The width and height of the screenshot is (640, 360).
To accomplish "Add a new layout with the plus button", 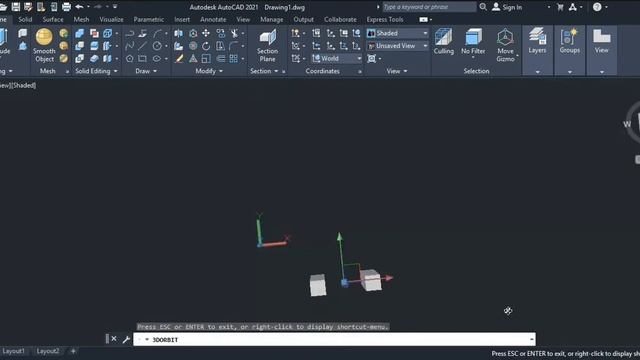I will pyautogui.click(x=73, y=351).
